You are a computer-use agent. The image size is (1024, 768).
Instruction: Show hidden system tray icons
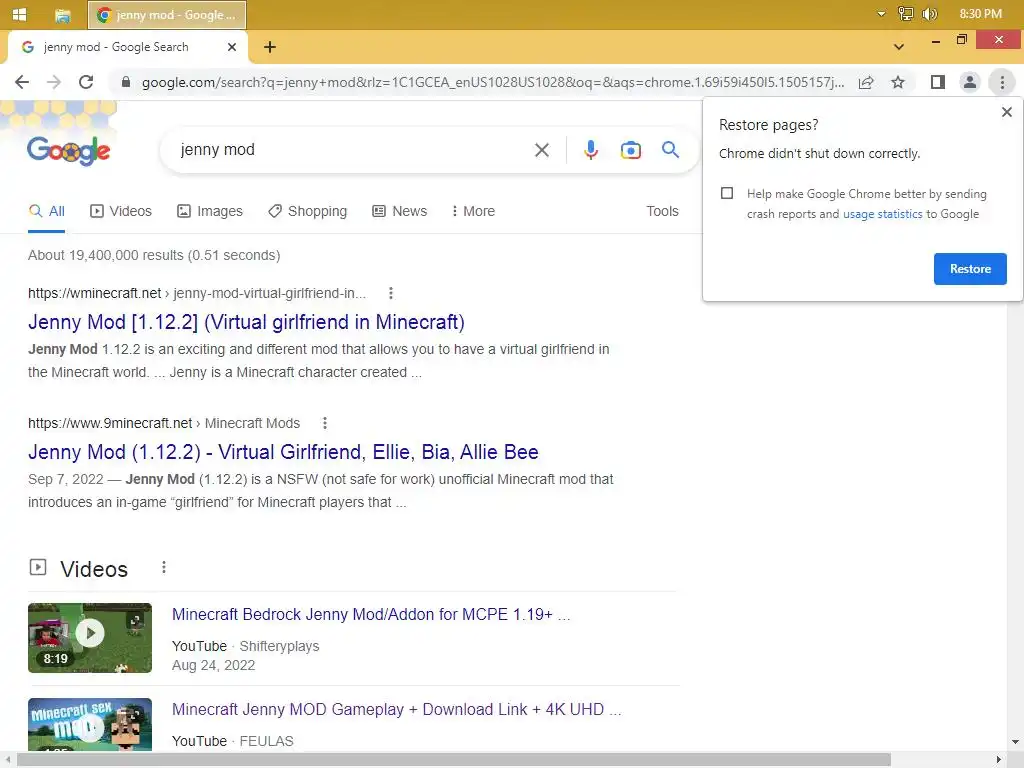point(881,14)
